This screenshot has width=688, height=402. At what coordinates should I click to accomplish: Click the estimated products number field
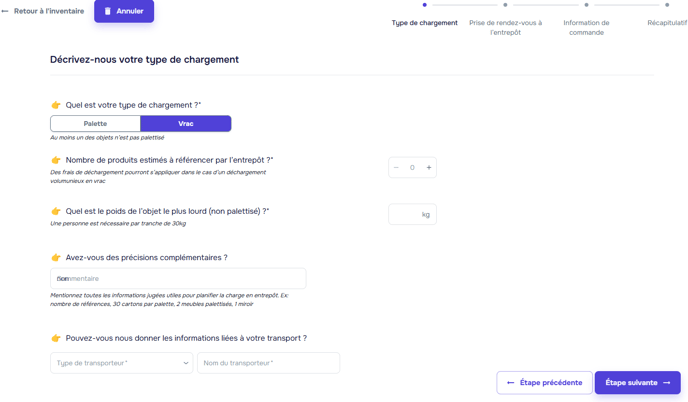pos(412,168)
